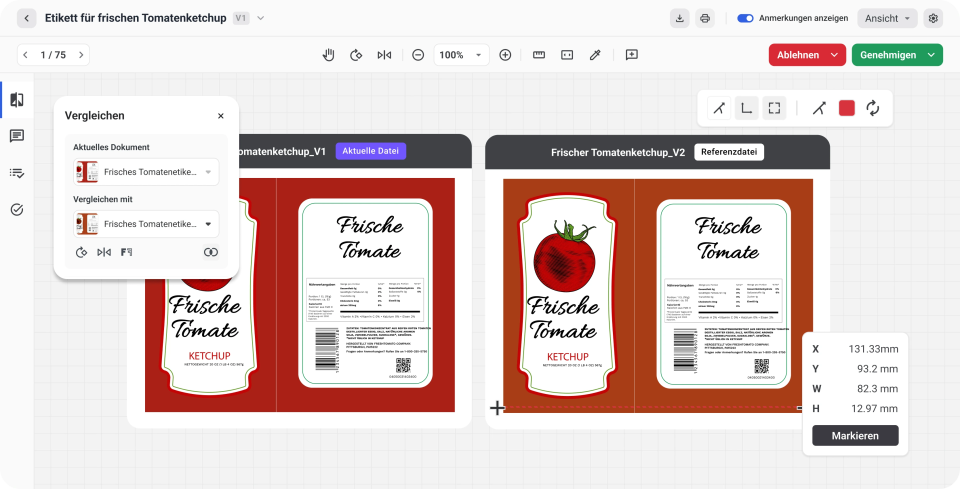Viewport: 960px width, 489px height.
Task: Add a comment annotation from toolbar
Action: tap(632, 55)
